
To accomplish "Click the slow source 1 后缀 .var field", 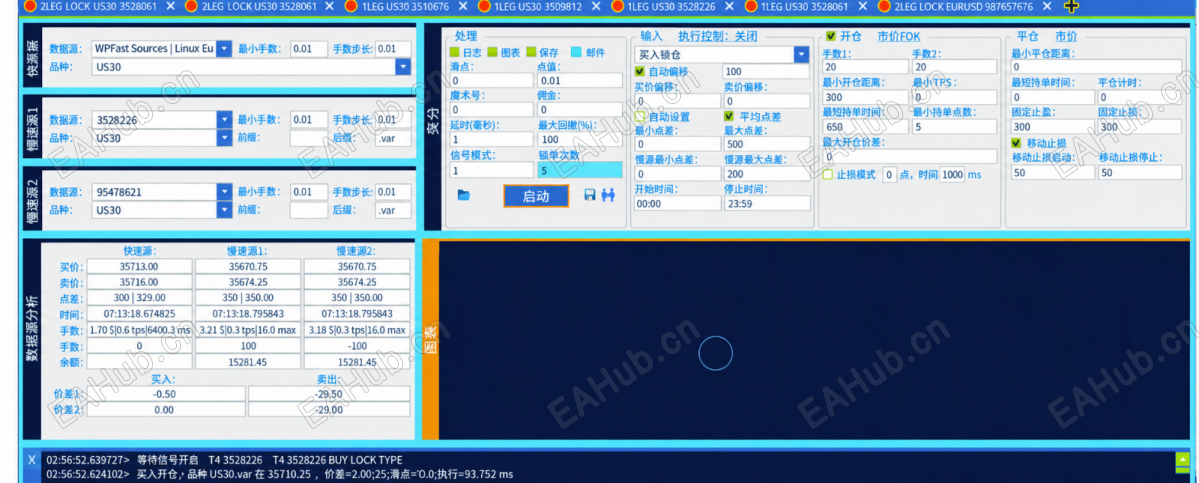I will (393, 138).
